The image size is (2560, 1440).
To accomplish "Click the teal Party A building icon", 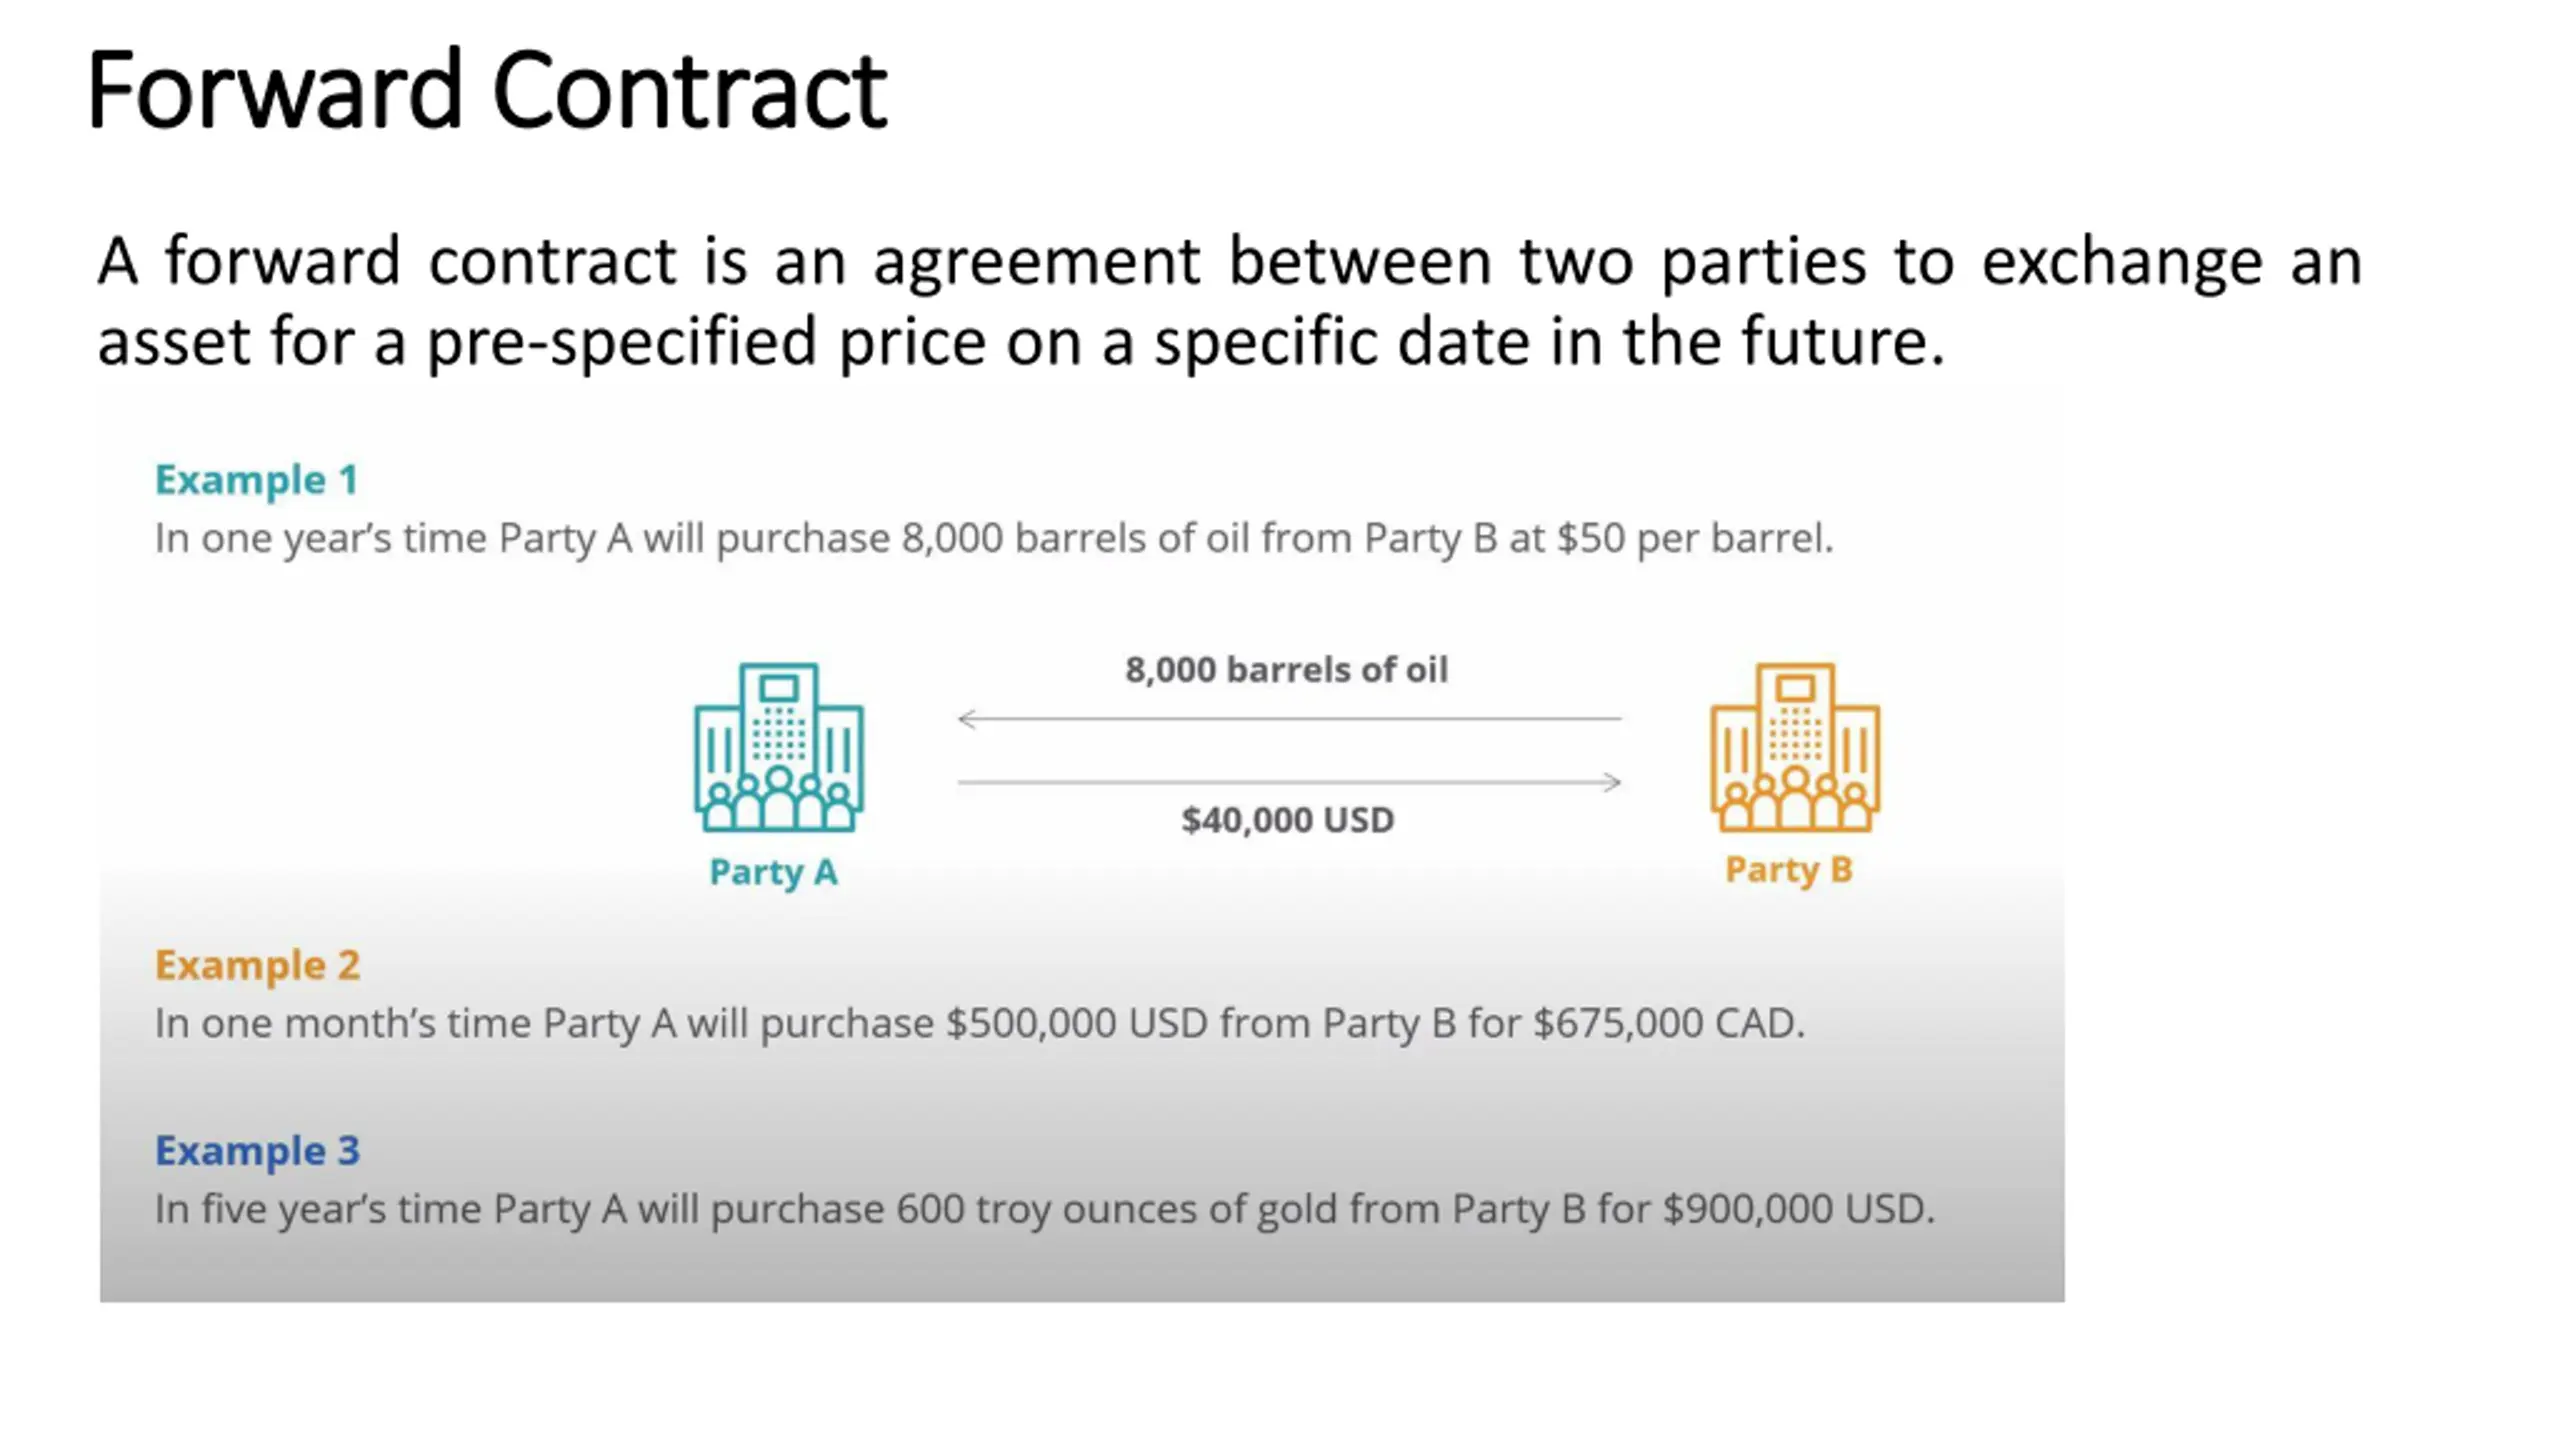I will (779, 747).
